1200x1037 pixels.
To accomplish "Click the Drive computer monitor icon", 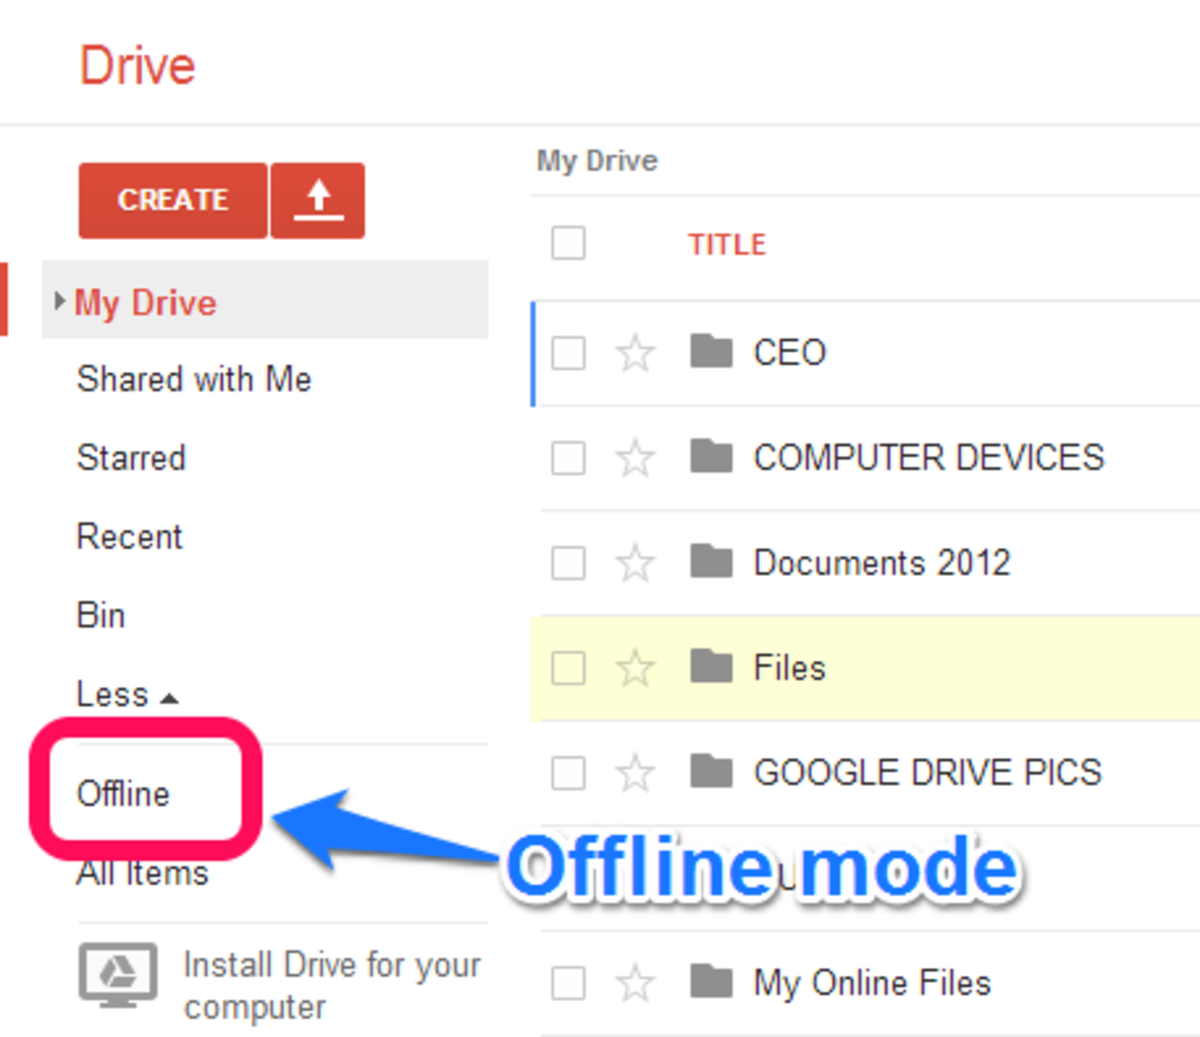I will (x=118, y=975).
